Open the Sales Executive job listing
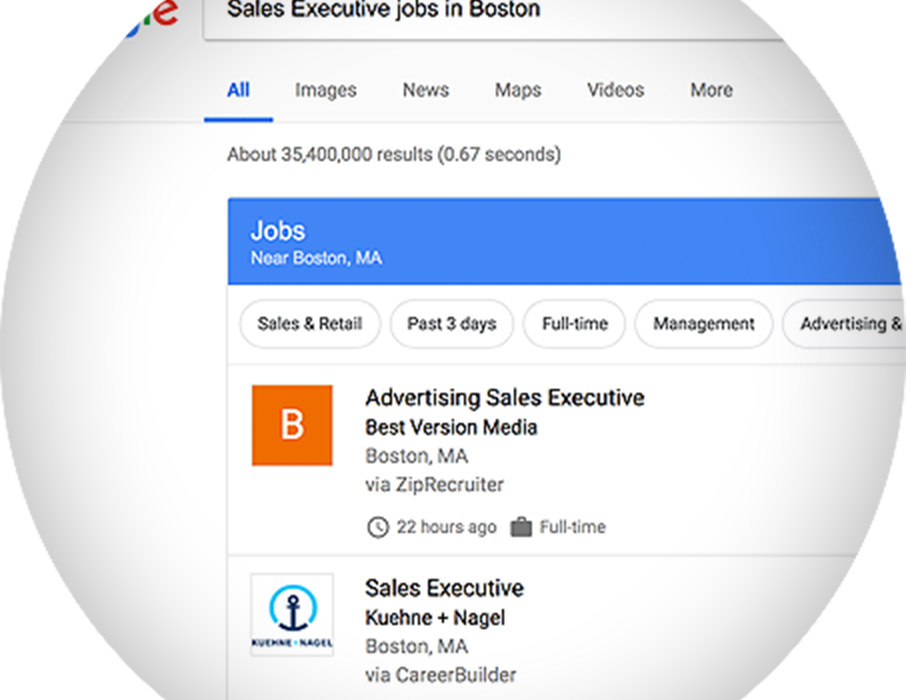906x700 pixels. (444, 588)
